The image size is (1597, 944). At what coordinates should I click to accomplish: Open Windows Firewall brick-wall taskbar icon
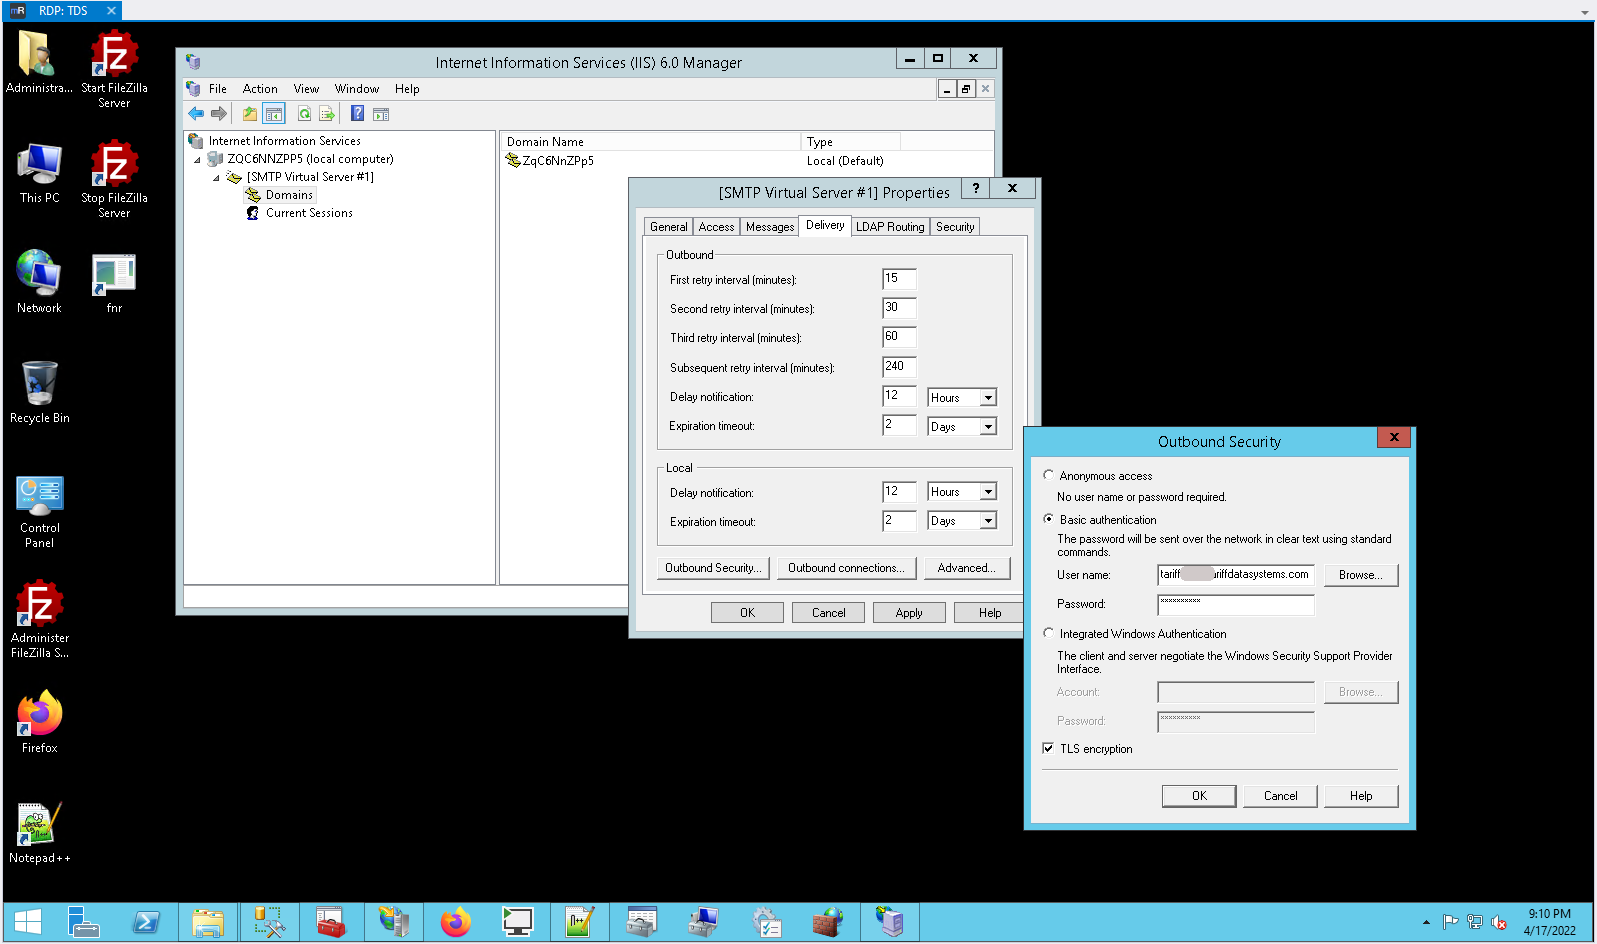pyautogui.click(x=828, y=922)
